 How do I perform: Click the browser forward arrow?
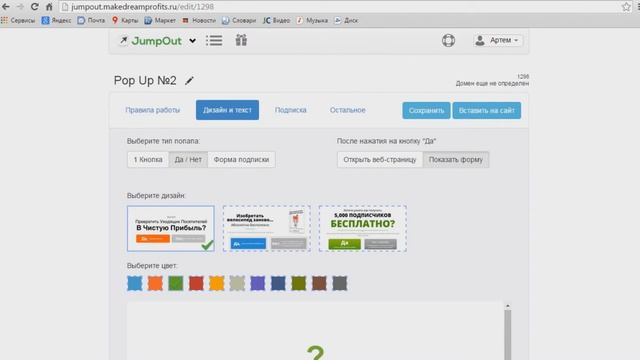point(20,7)
